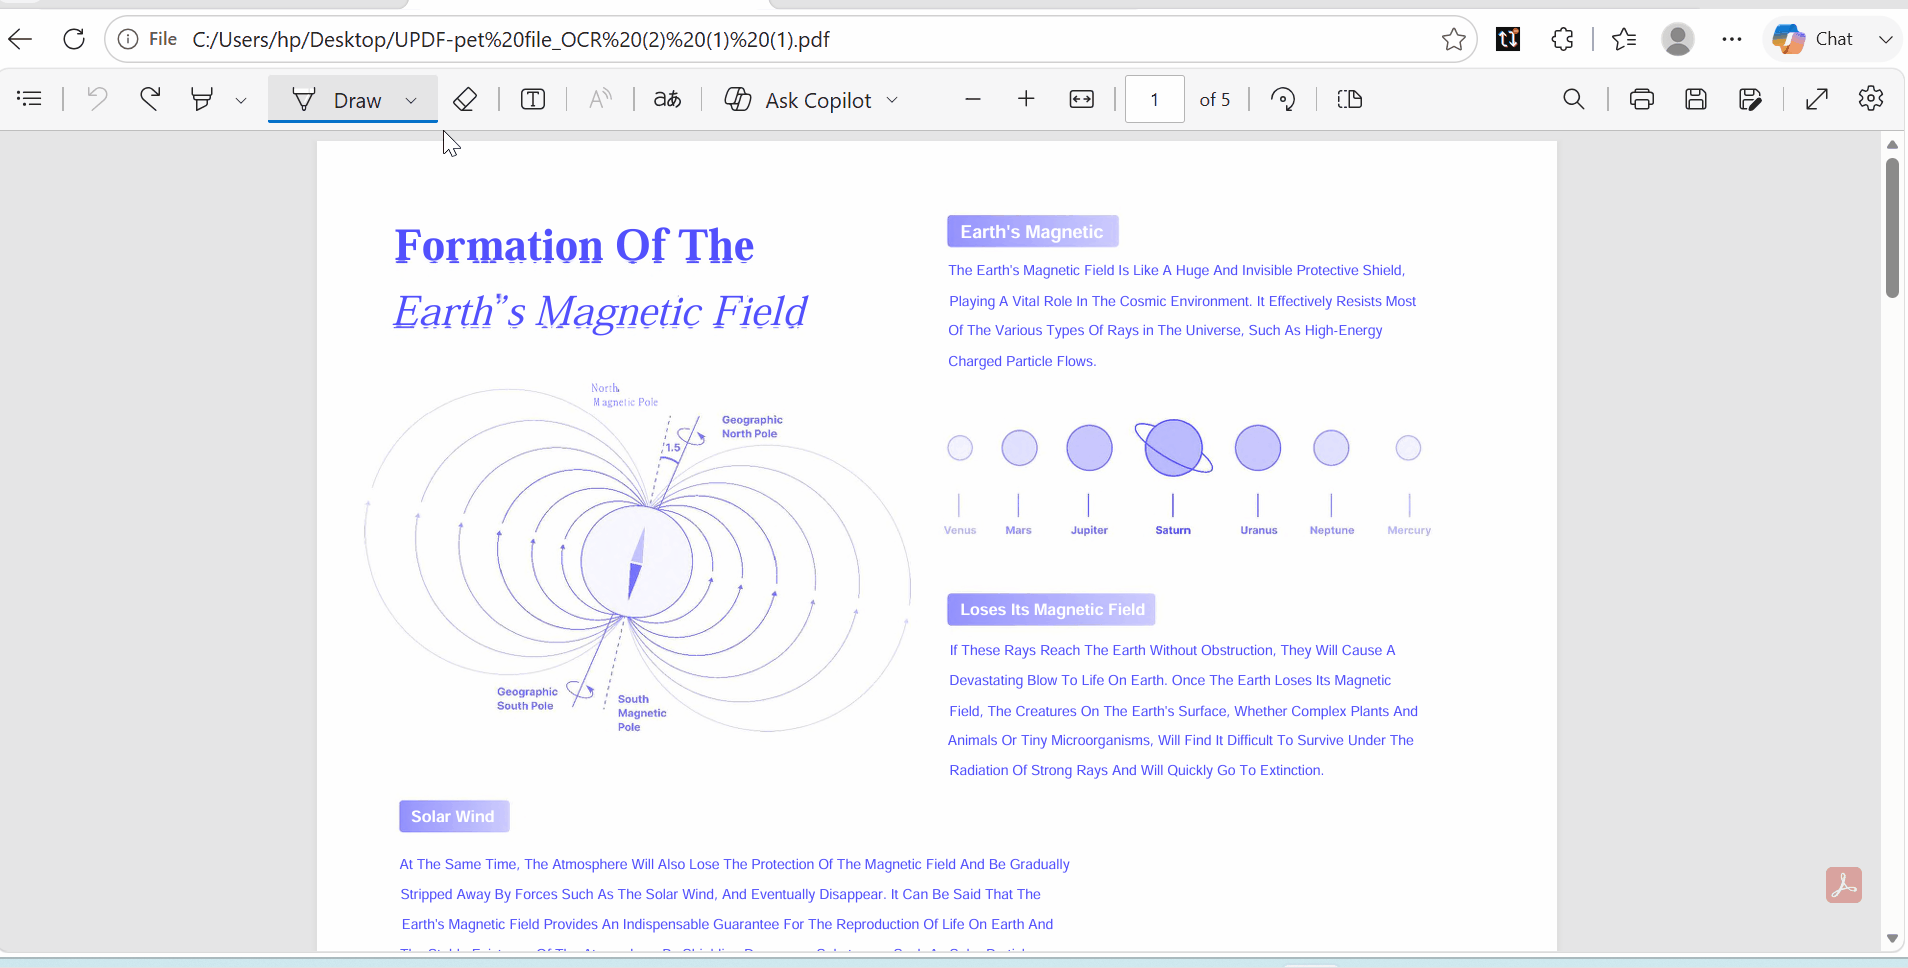View site information icon

(x=128, y=39)
